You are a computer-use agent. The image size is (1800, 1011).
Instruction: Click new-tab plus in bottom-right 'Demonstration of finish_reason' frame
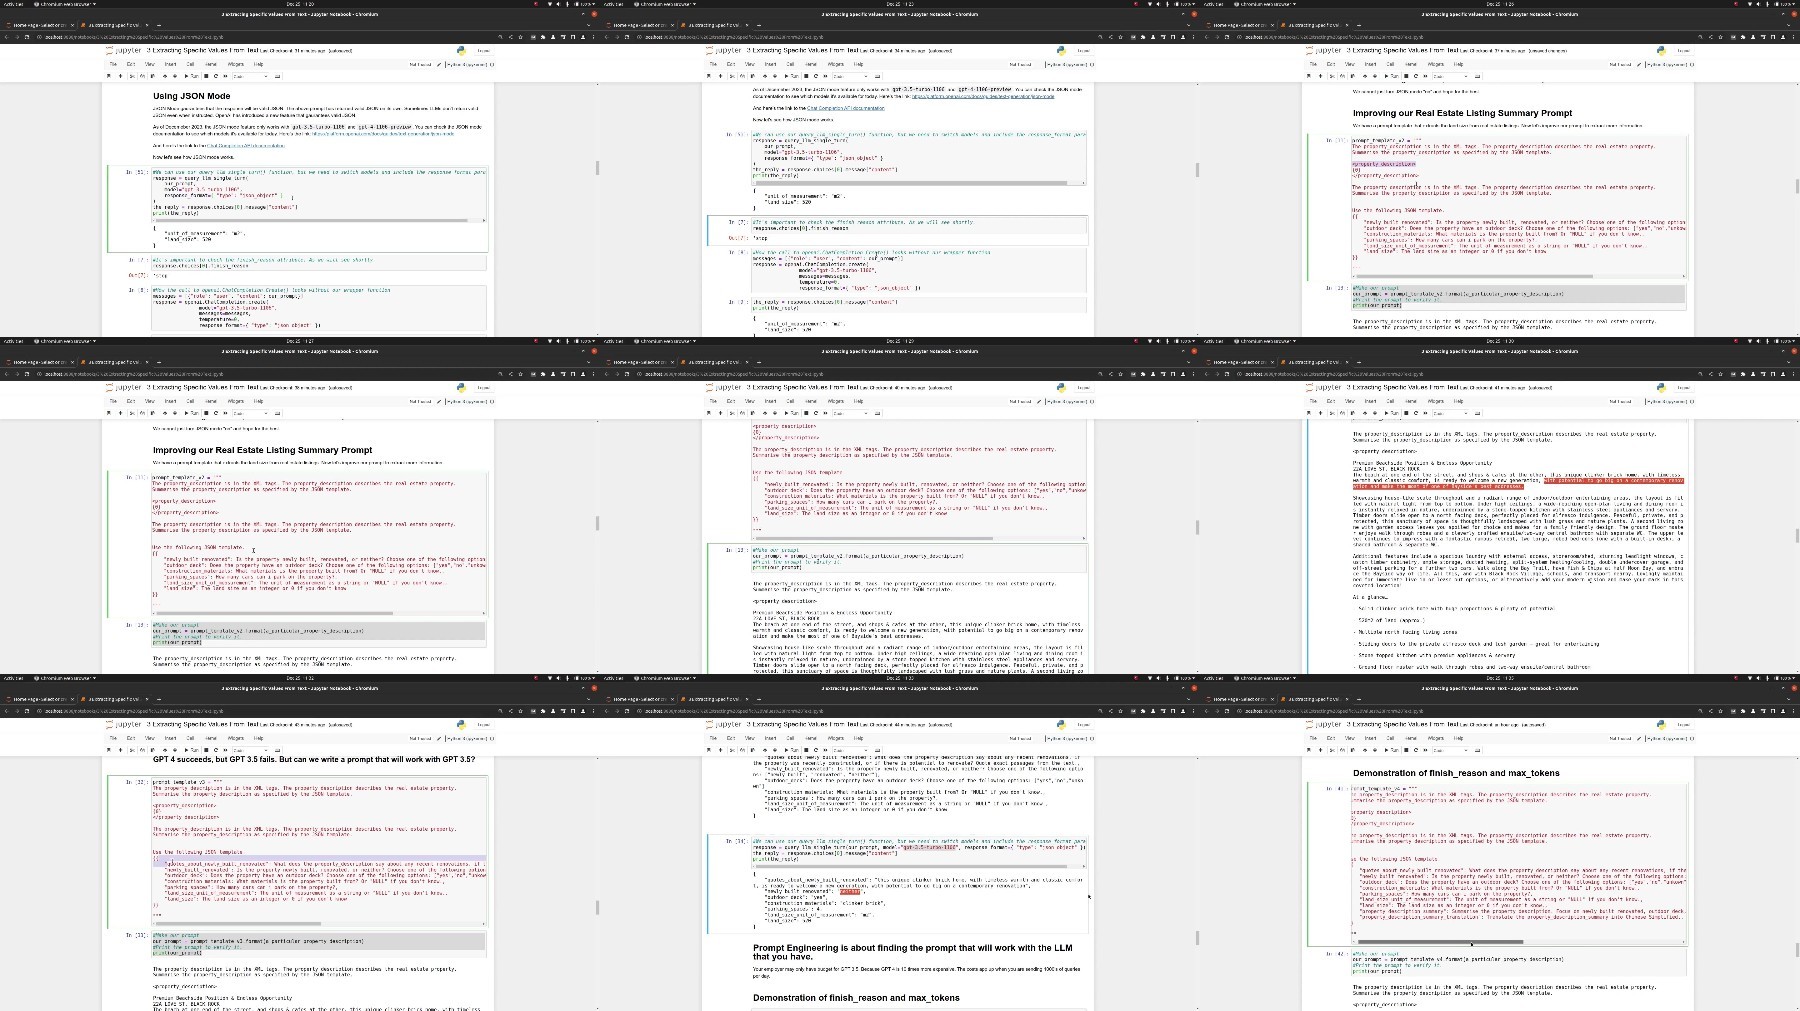1359,699
